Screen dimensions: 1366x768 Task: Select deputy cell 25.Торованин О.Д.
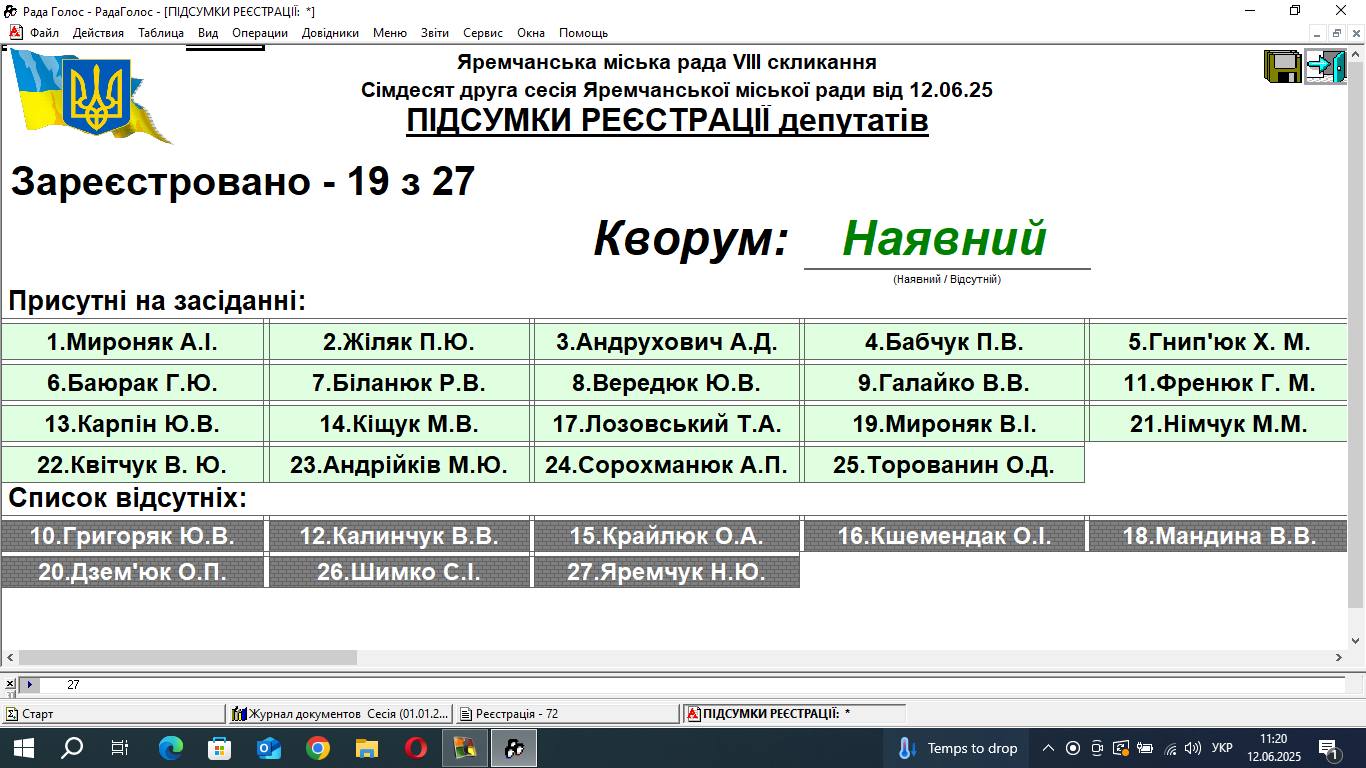[x=943, y=465]
